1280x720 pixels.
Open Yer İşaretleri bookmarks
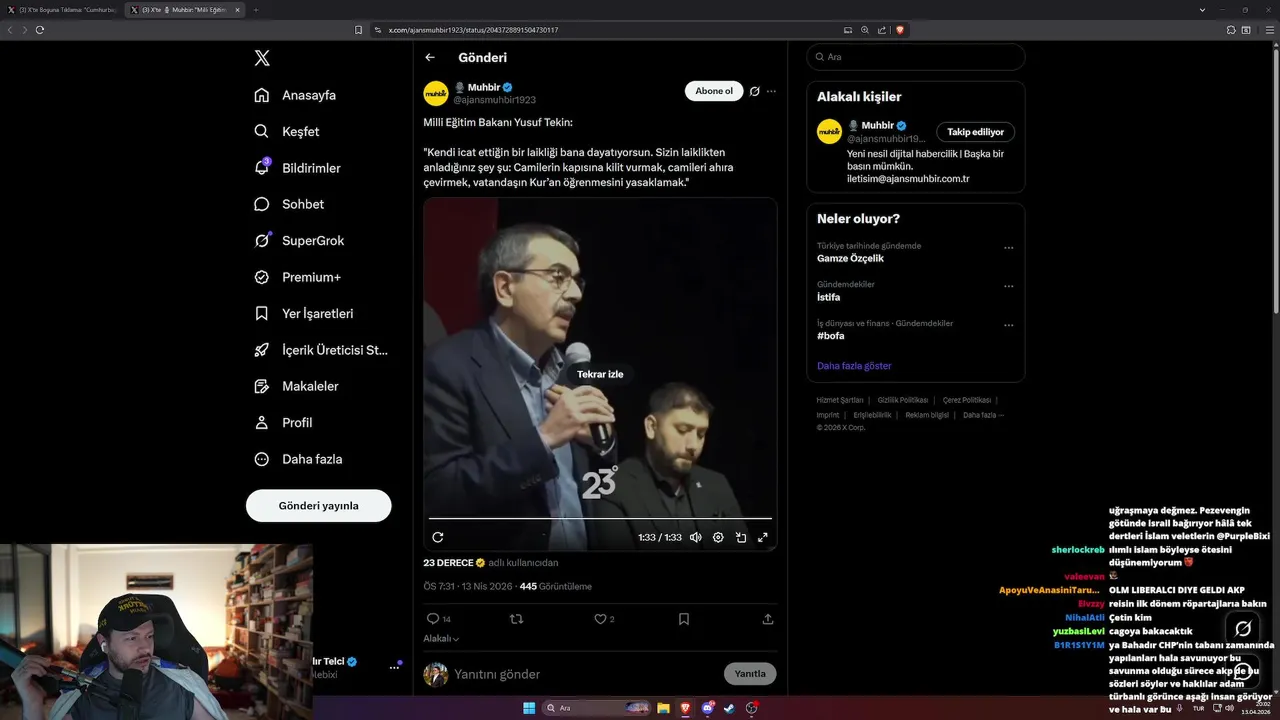tap(303, 313)
